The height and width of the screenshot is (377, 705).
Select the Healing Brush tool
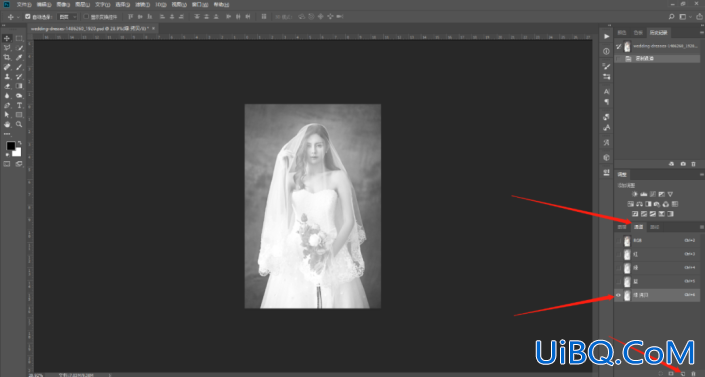tap(7, 67)
